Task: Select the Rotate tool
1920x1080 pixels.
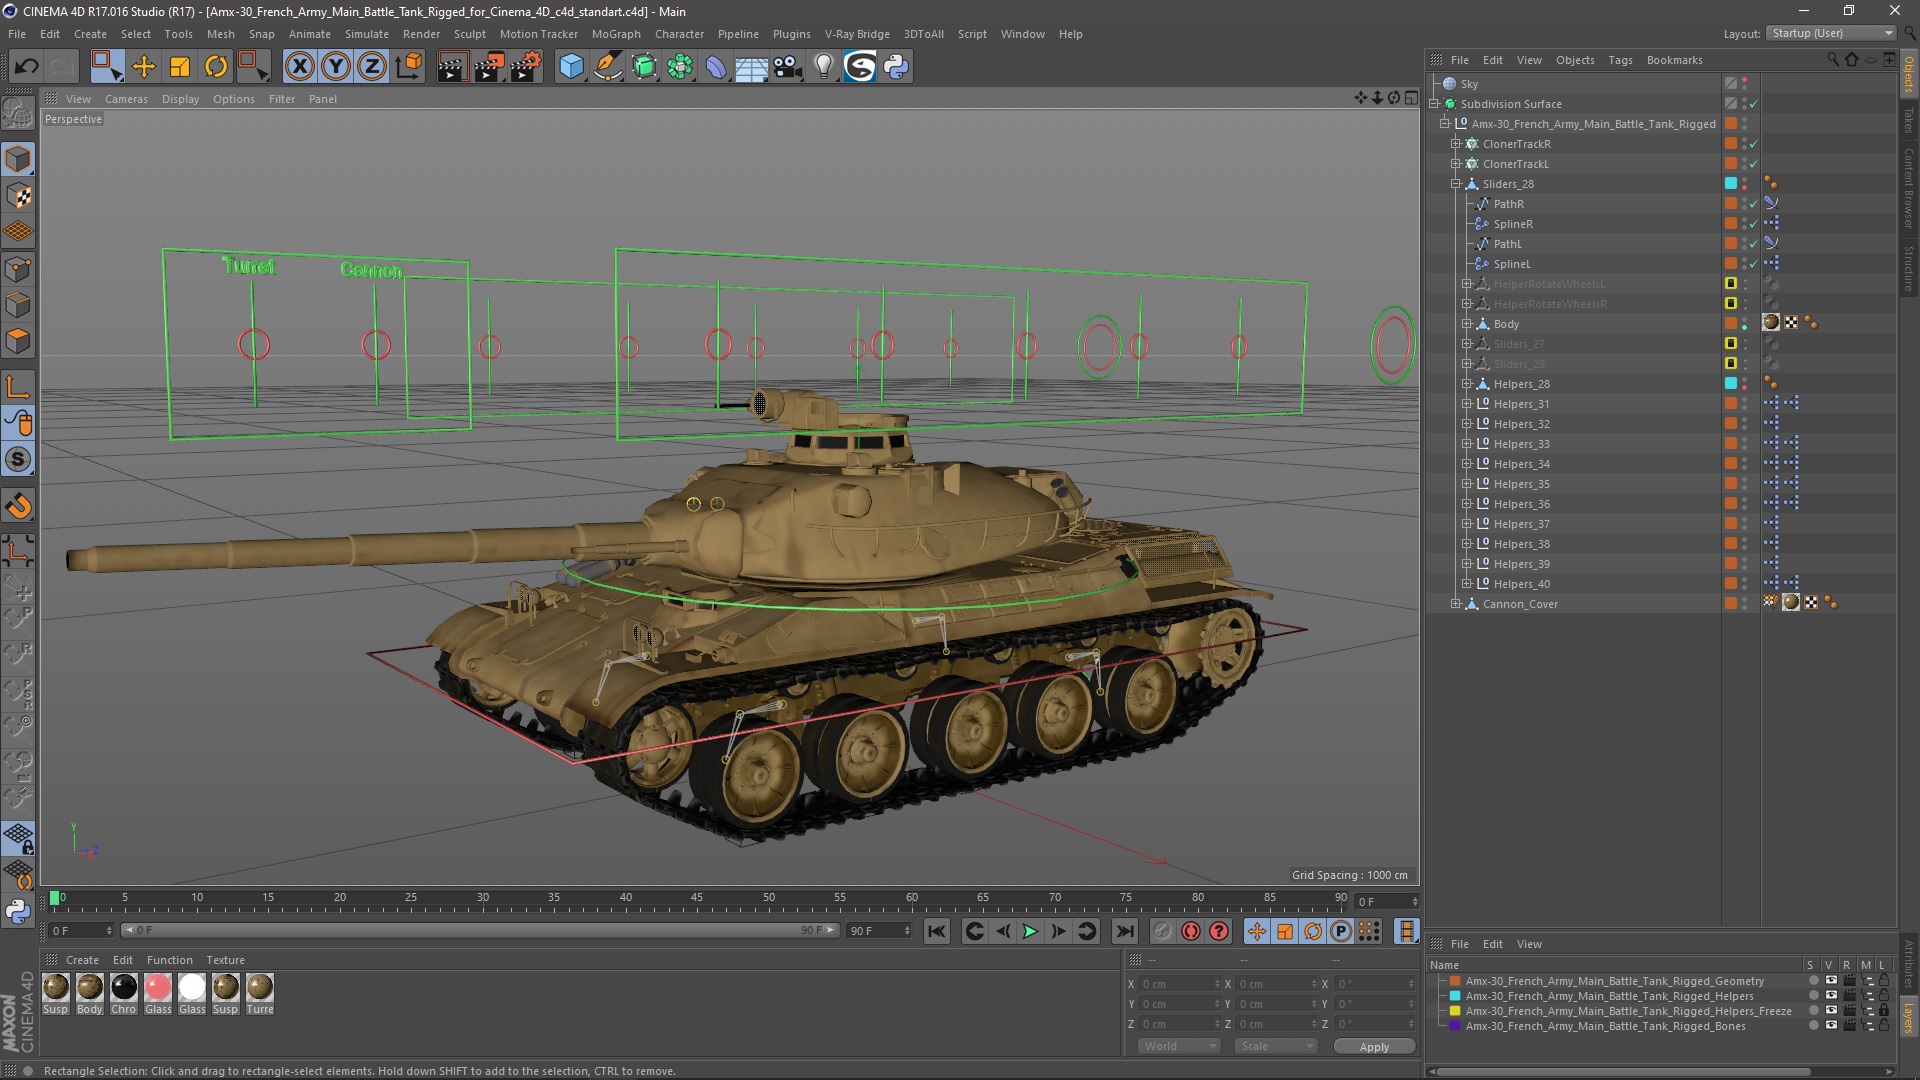Action: click(216, 67)
